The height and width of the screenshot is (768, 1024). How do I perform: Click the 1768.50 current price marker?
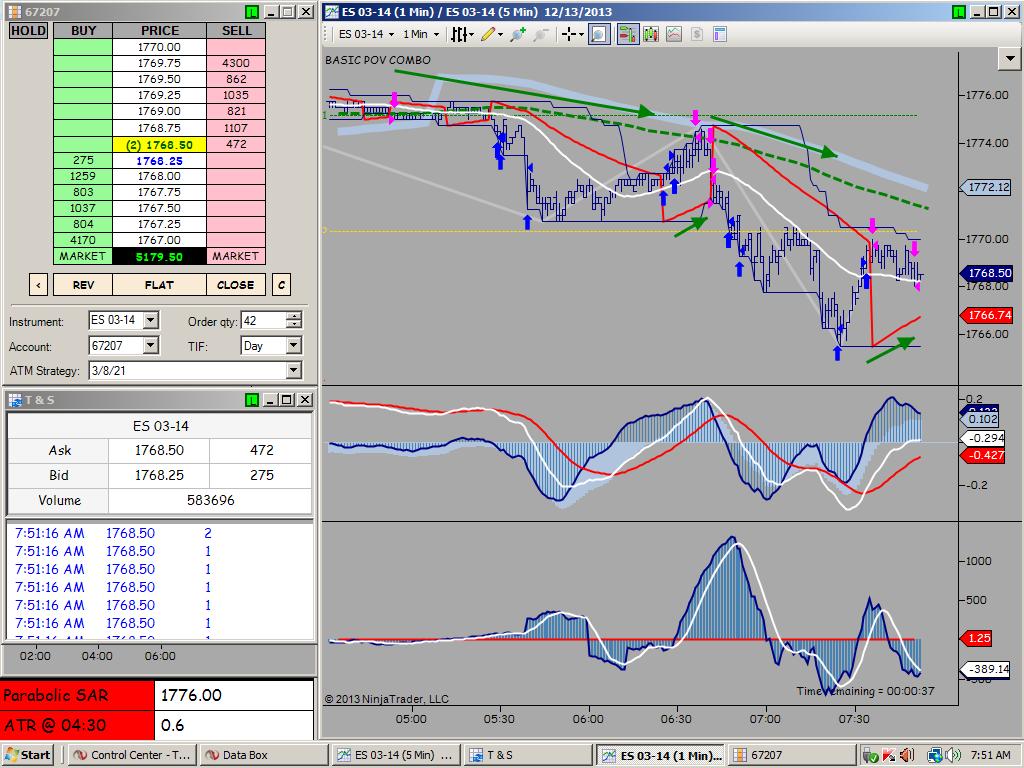click(986, 273)
